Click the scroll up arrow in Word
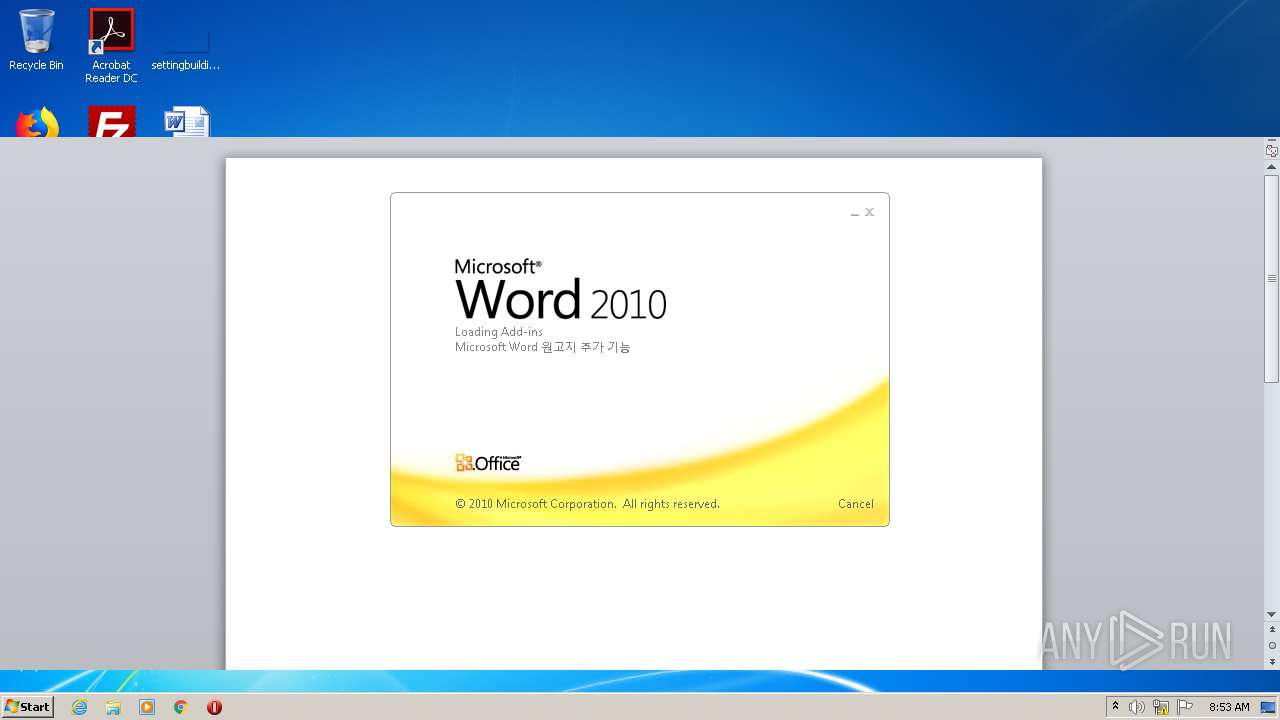The image size is (1280, 720). (x=1272, y=167)
